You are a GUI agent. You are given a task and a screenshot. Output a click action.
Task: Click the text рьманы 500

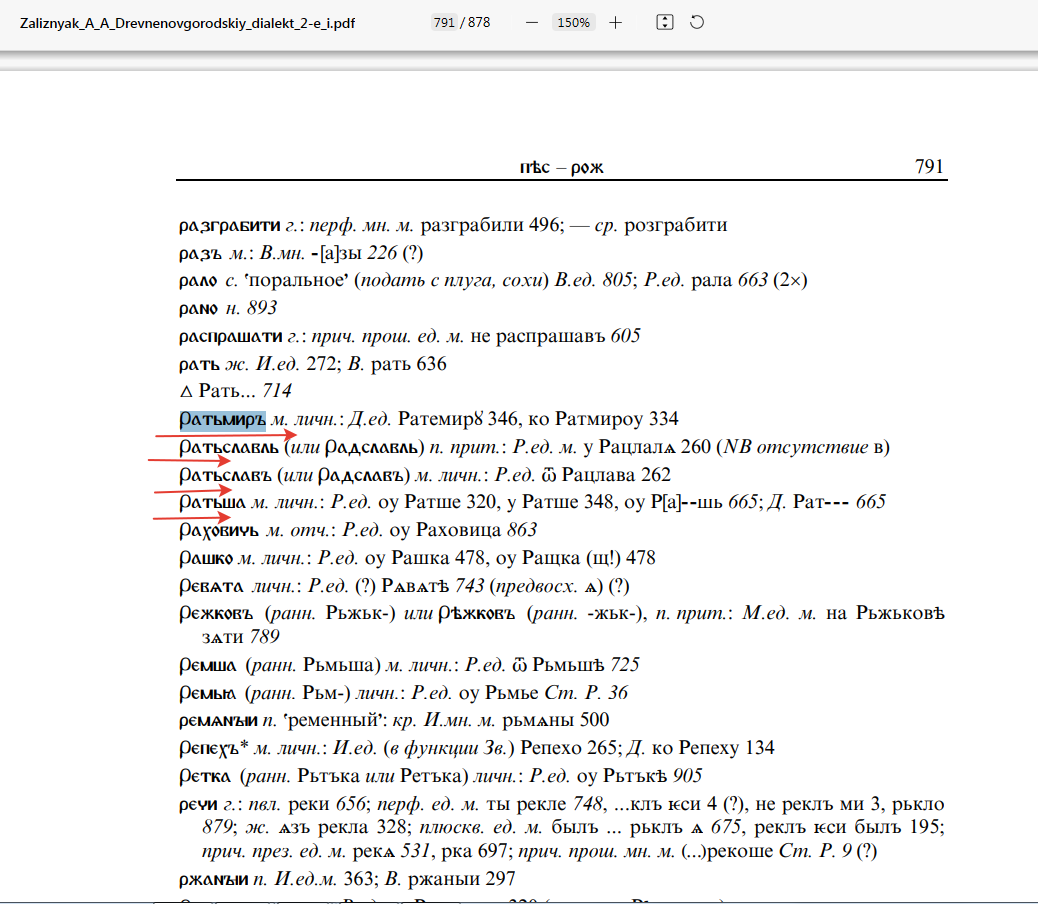point(556,721)
